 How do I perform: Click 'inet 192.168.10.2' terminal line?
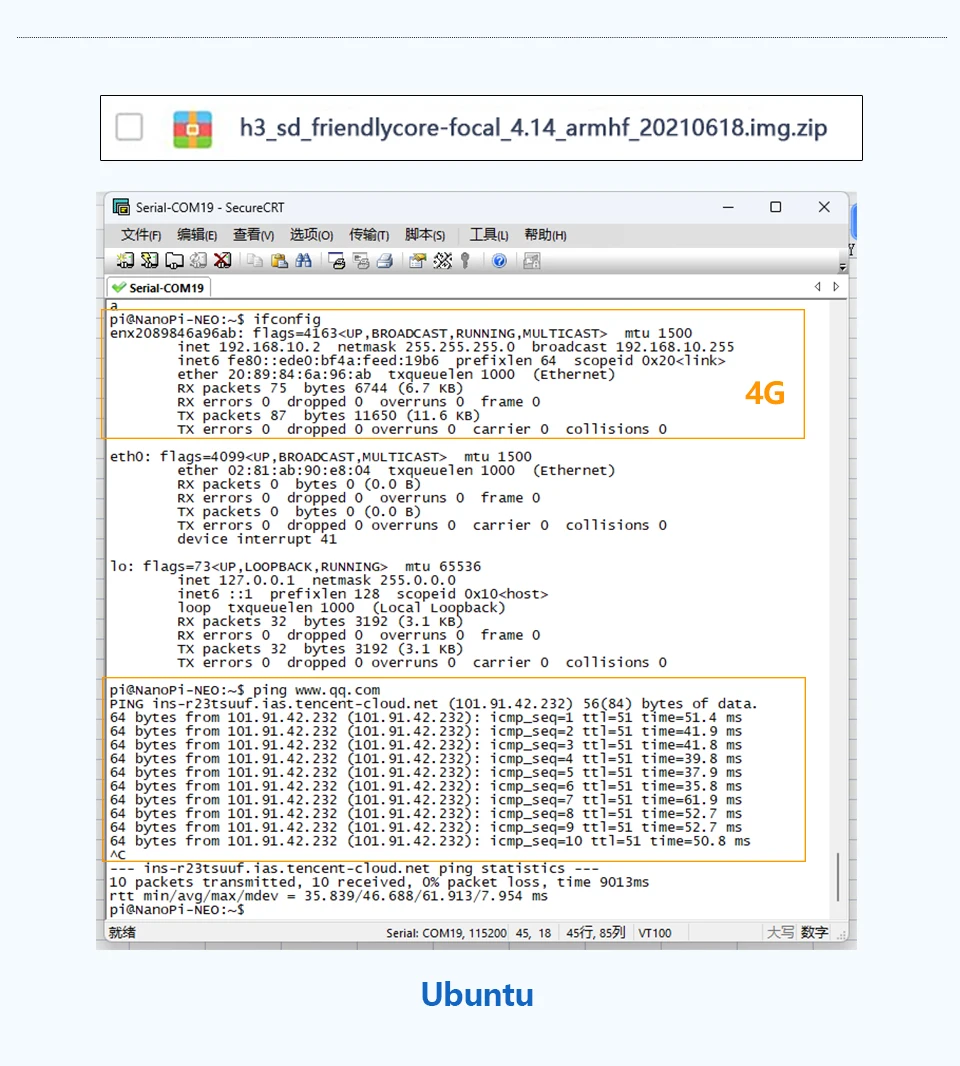tap(456, 347)
